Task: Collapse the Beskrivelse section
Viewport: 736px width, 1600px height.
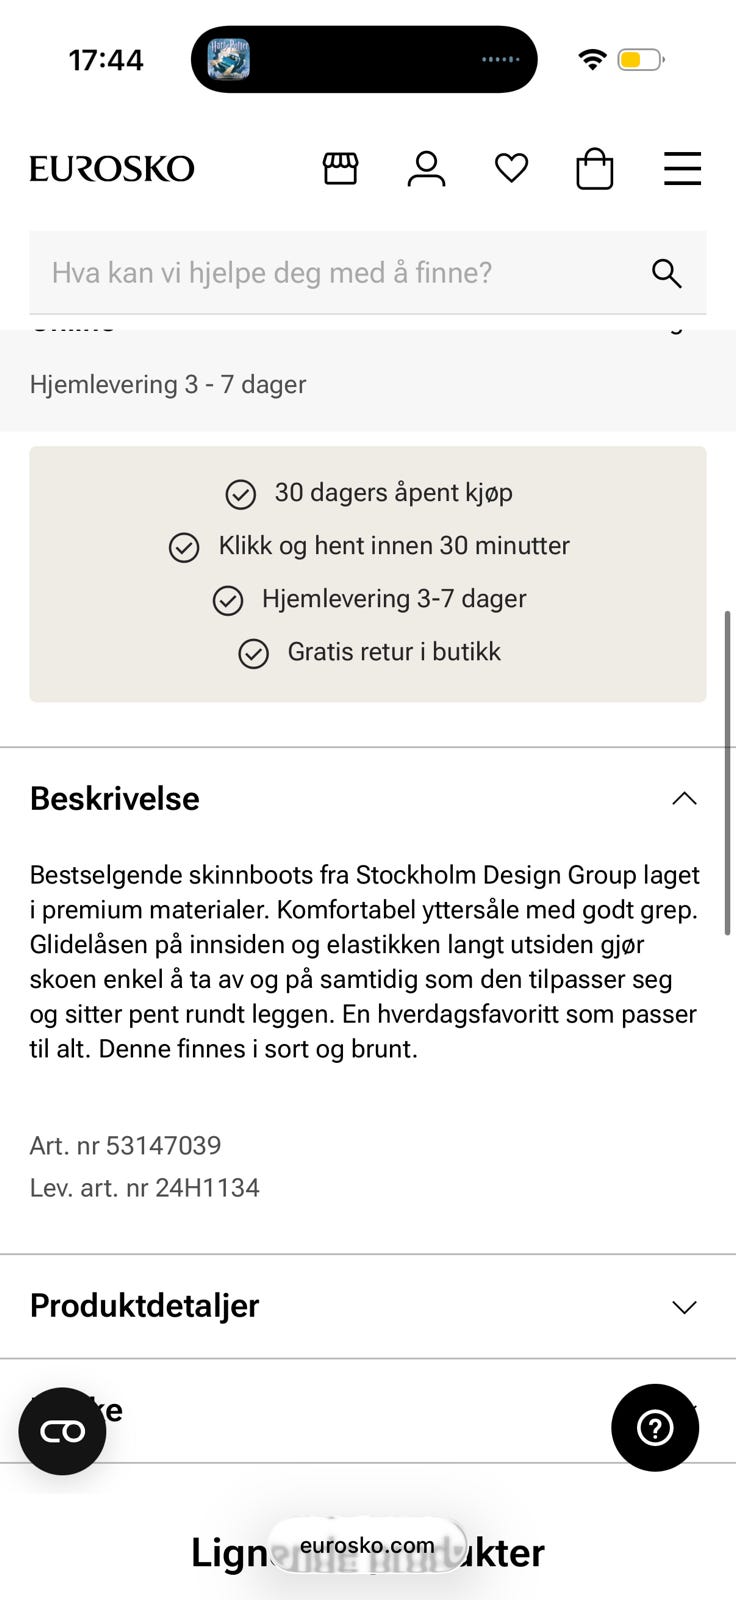Action: point(684,798)
